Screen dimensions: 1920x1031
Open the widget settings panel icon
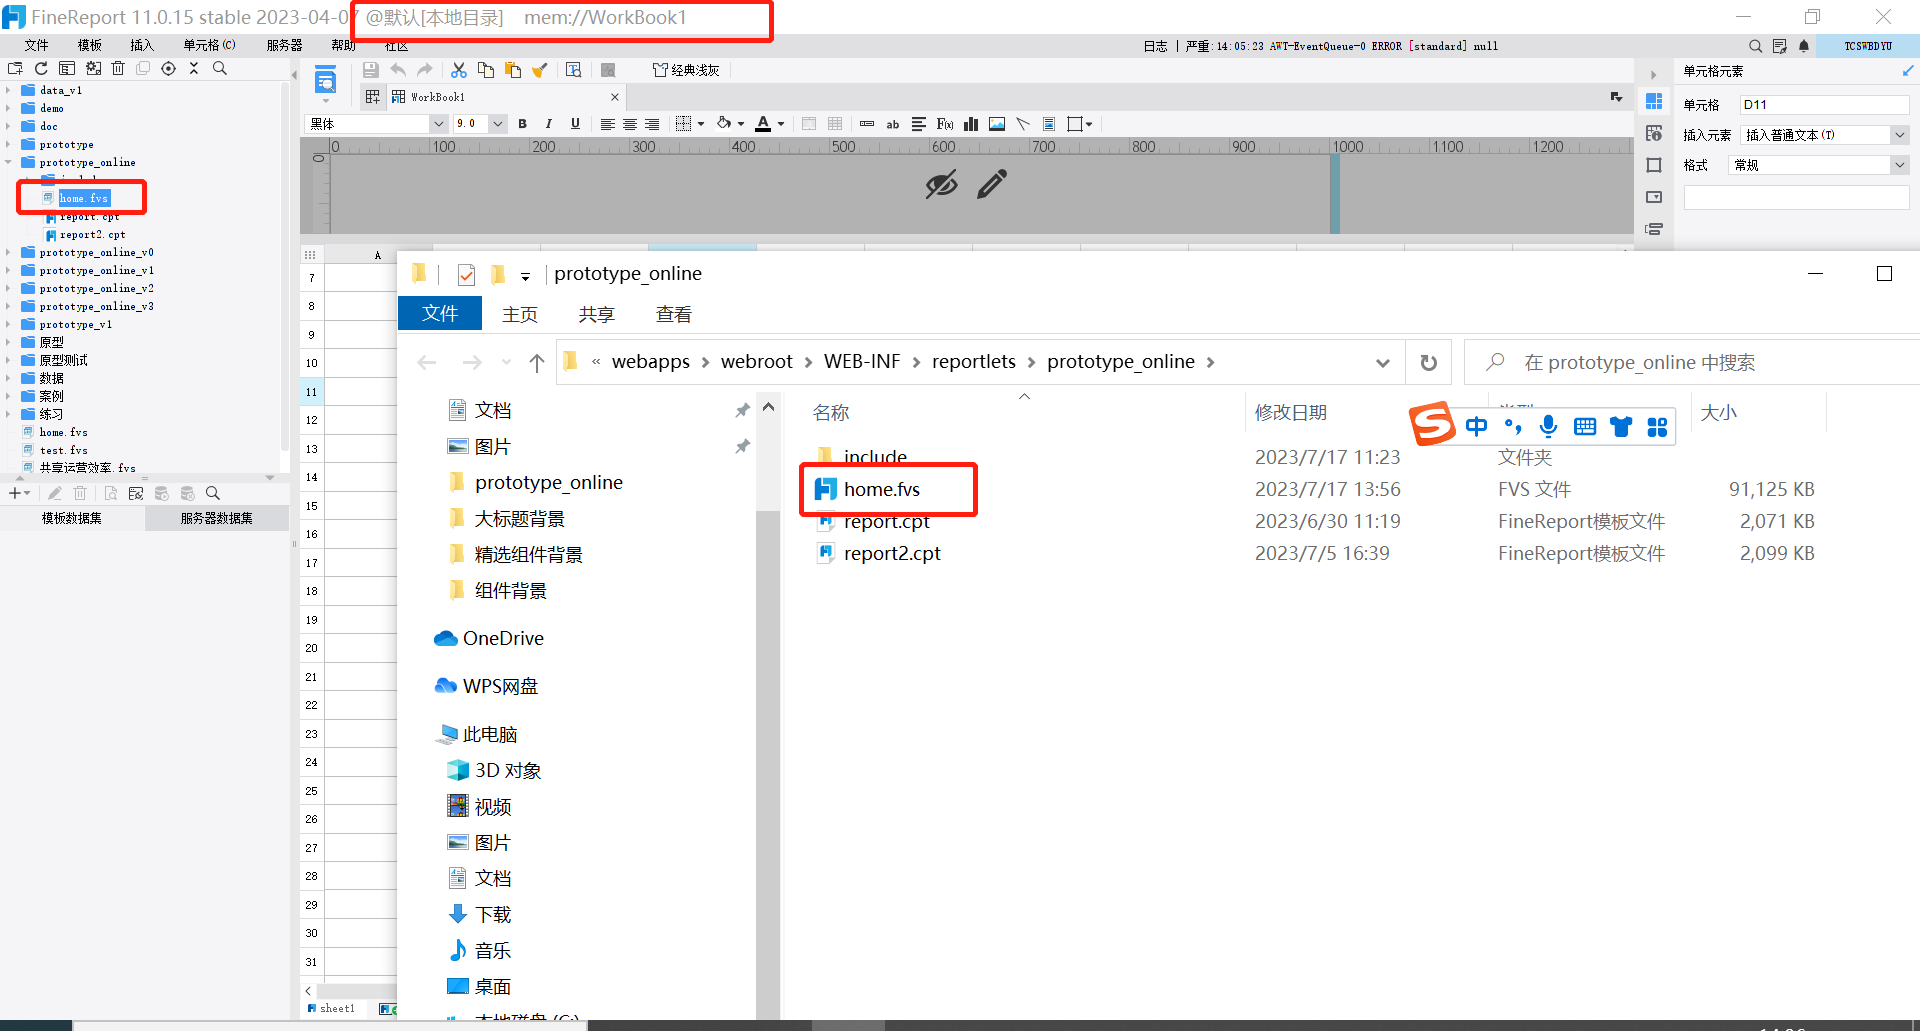[1654, 197]
